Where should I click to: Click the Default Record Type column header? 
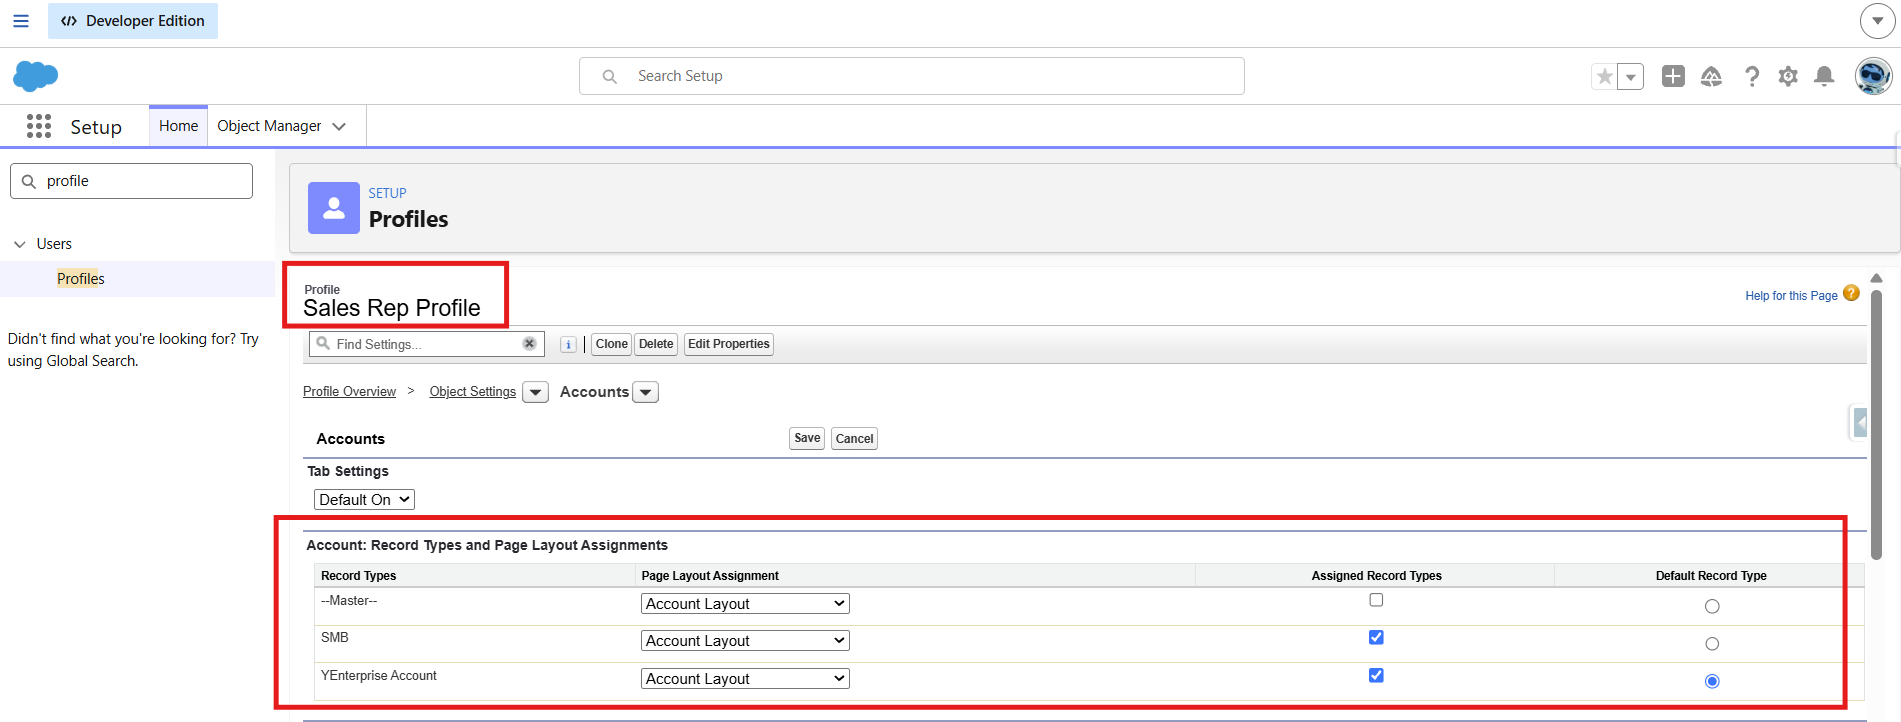[x=1711, y=576]
